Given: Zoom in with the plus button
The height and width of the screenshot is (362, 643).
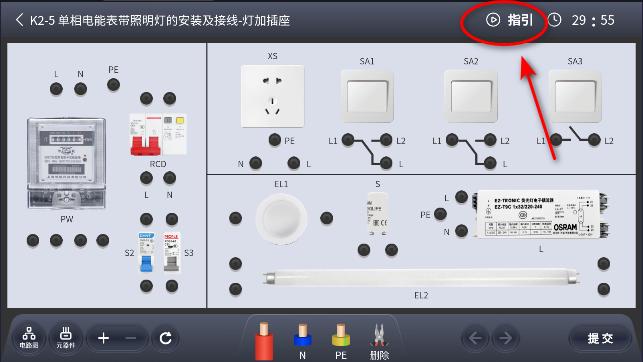Looking at the screenshot, I should click(103, 338).
